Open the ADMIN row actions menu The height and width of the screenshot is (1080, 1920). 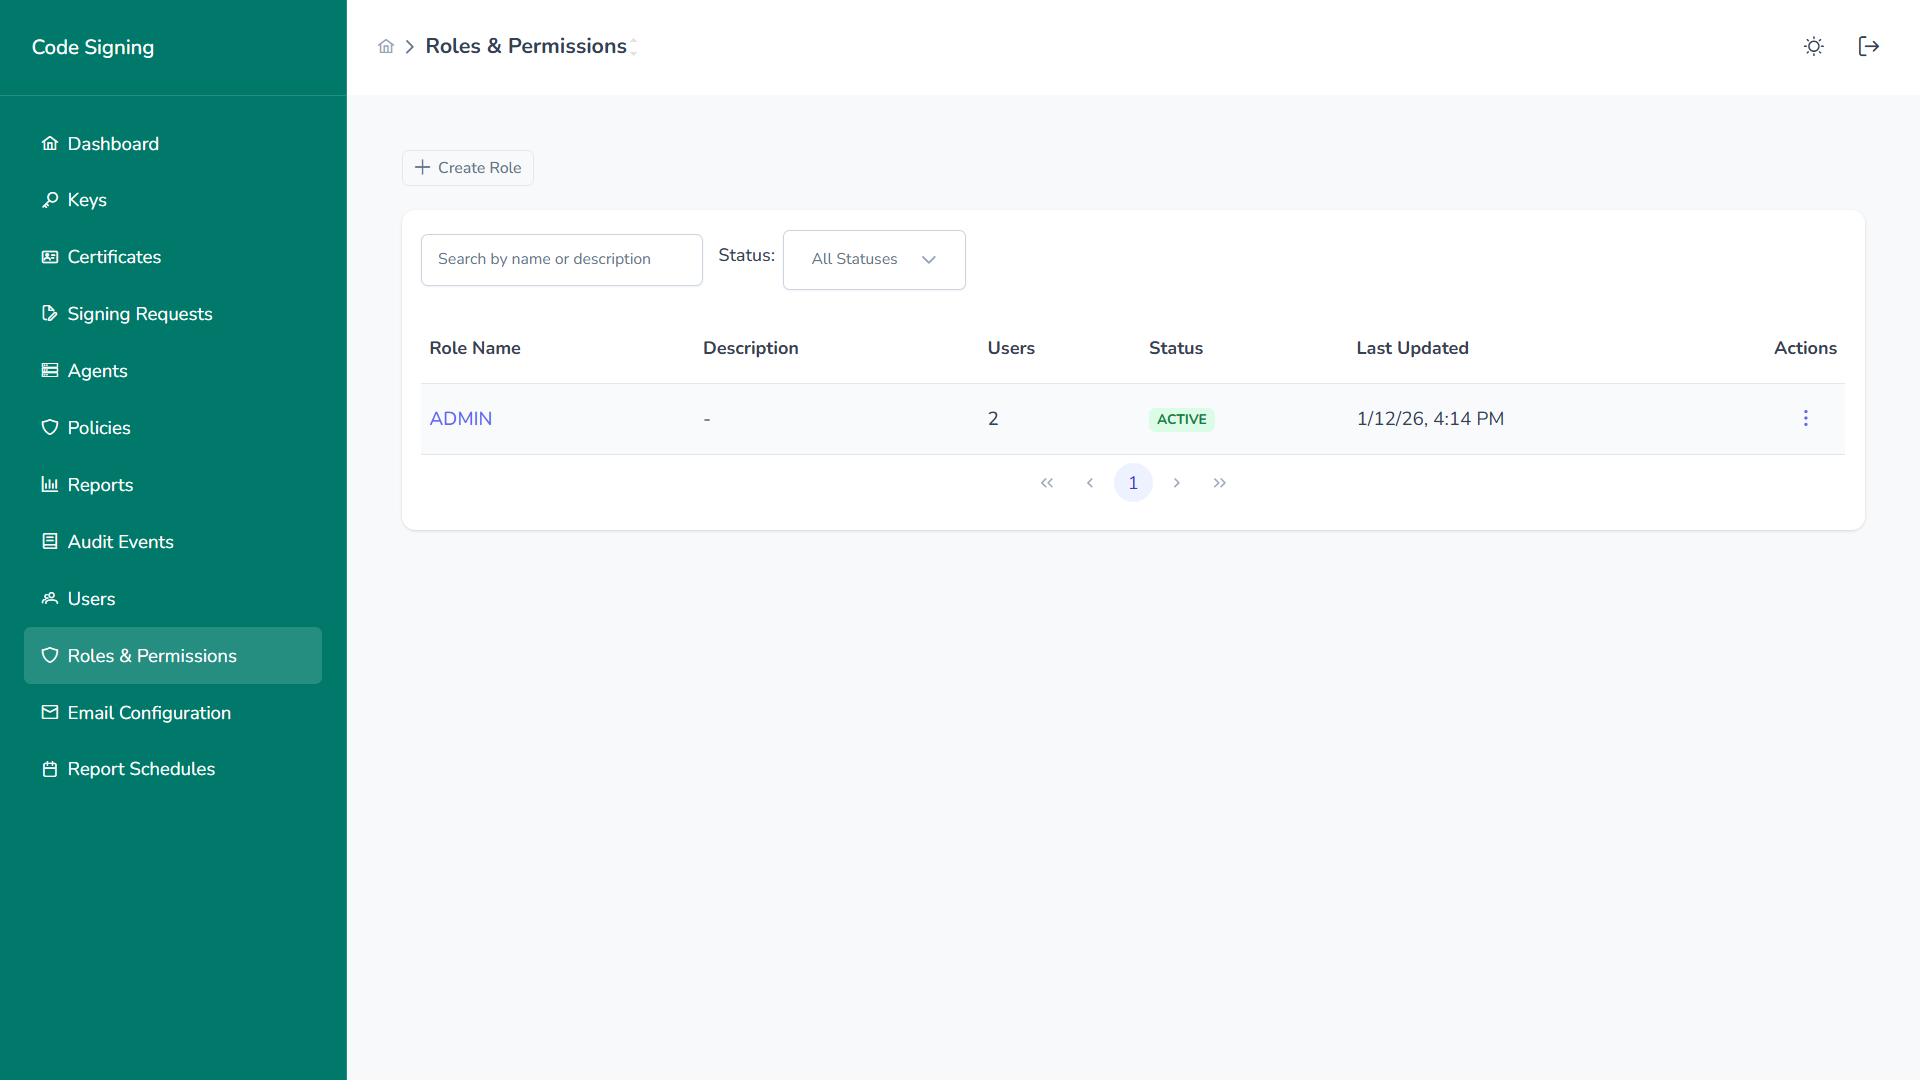click(x=1805, y=418)
